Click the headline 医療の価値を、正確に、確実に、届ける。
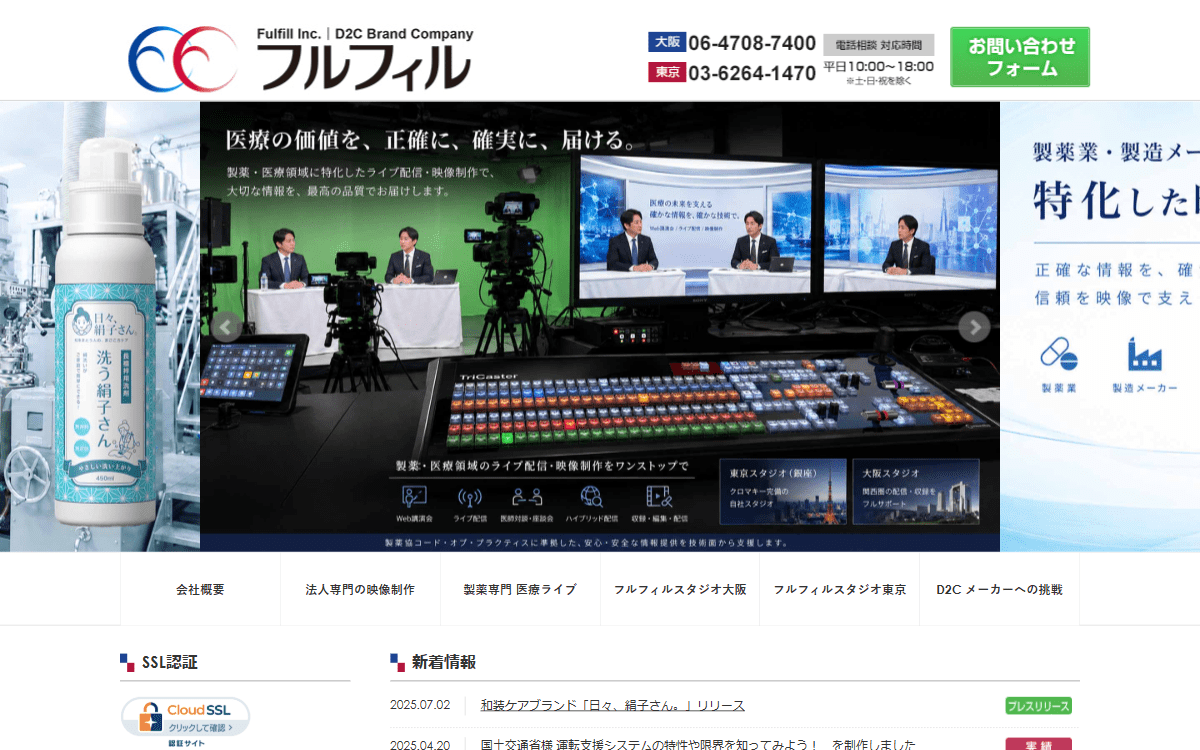Image resolution: width=1200 pixels, height=750 pixels. 431,139
